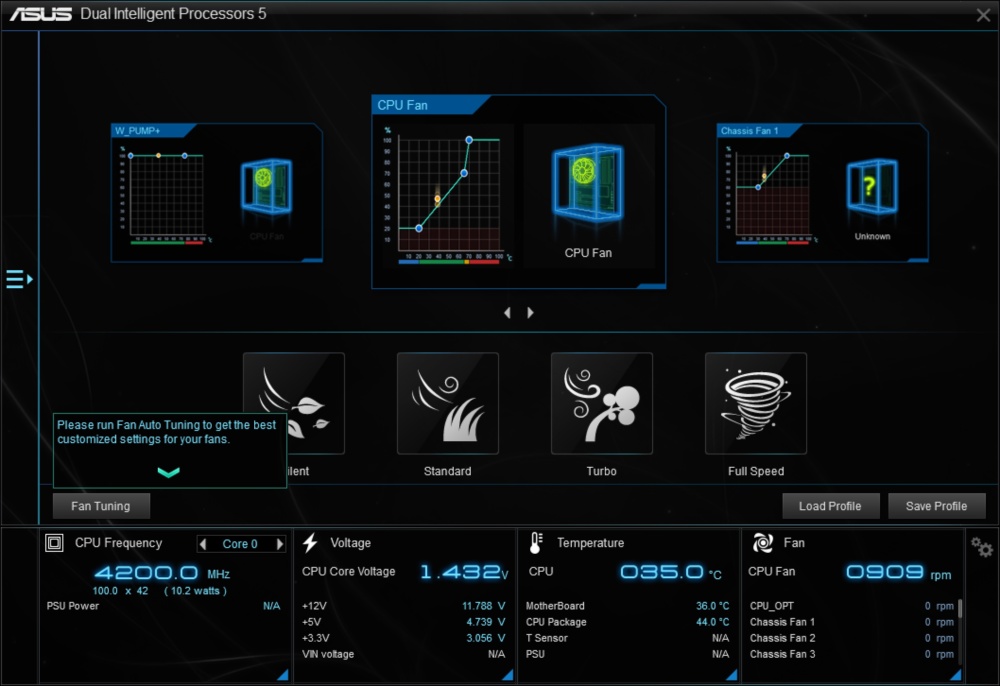Select the Full Speed tornado icon
The height and width of the screenshot is (686, 1000).
point(756,404)
